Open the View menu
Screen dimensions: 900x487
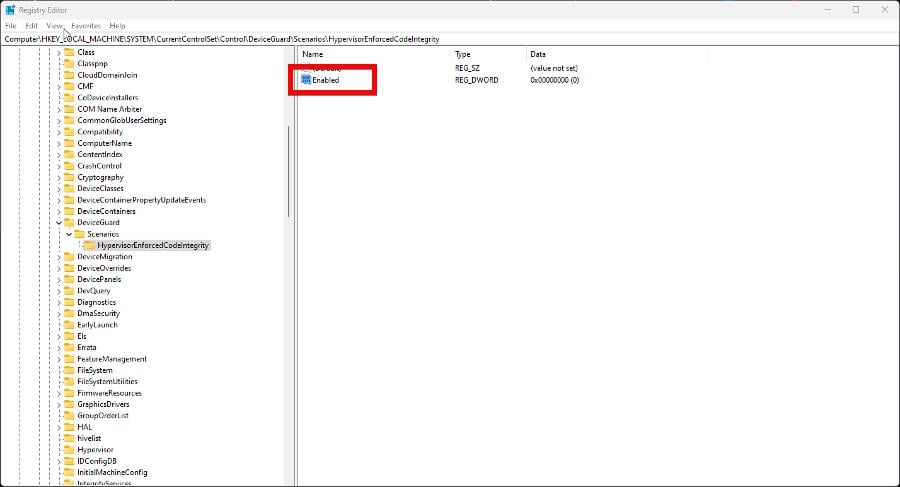[x=54, y=26]
